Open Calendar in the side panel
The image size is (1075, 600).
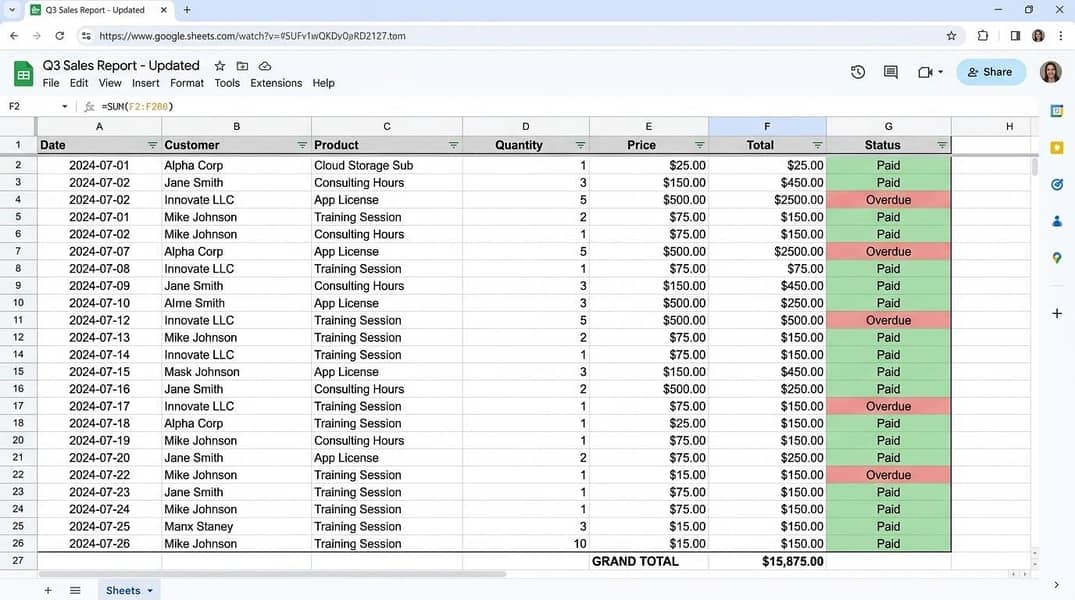tap(1056, 110)
